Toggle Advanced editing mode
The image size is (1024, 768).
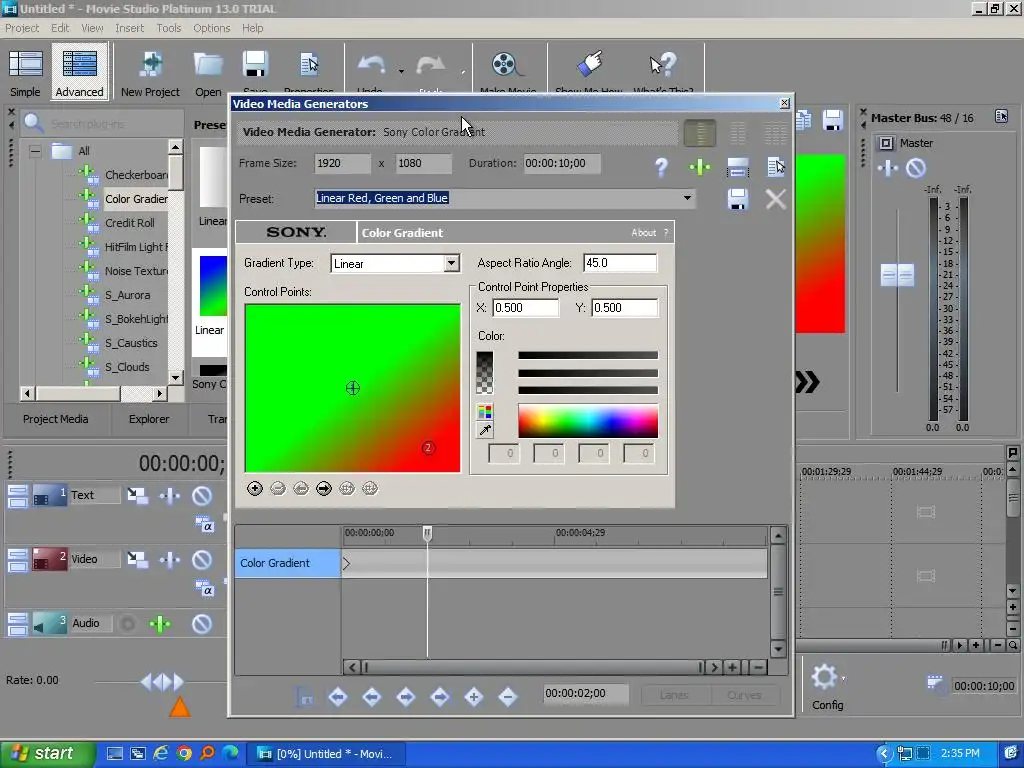point(80,71)
